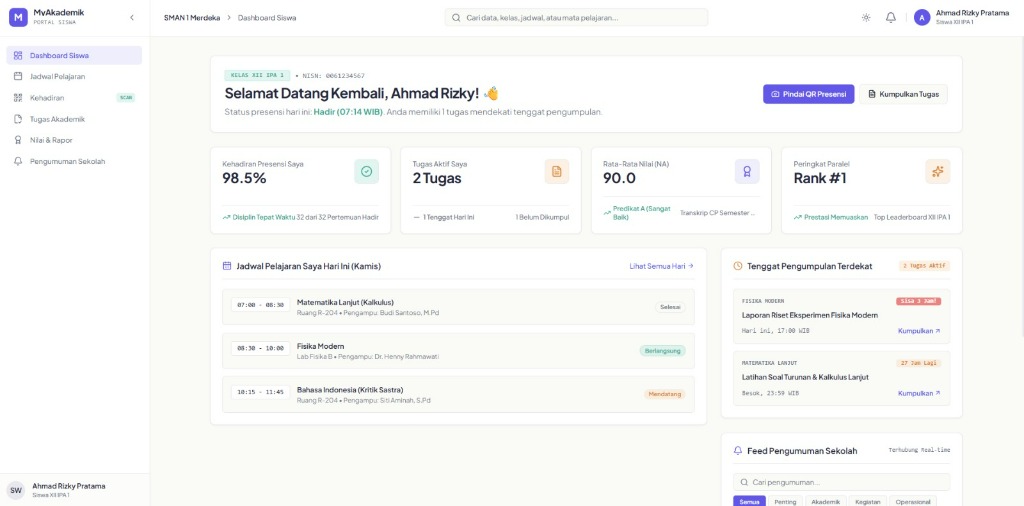Image resolution: width=1024 pixels, height=506 pixels.
Task: Click the 07:00 - 08:30 time badge
Action: (x=261, y=305)
